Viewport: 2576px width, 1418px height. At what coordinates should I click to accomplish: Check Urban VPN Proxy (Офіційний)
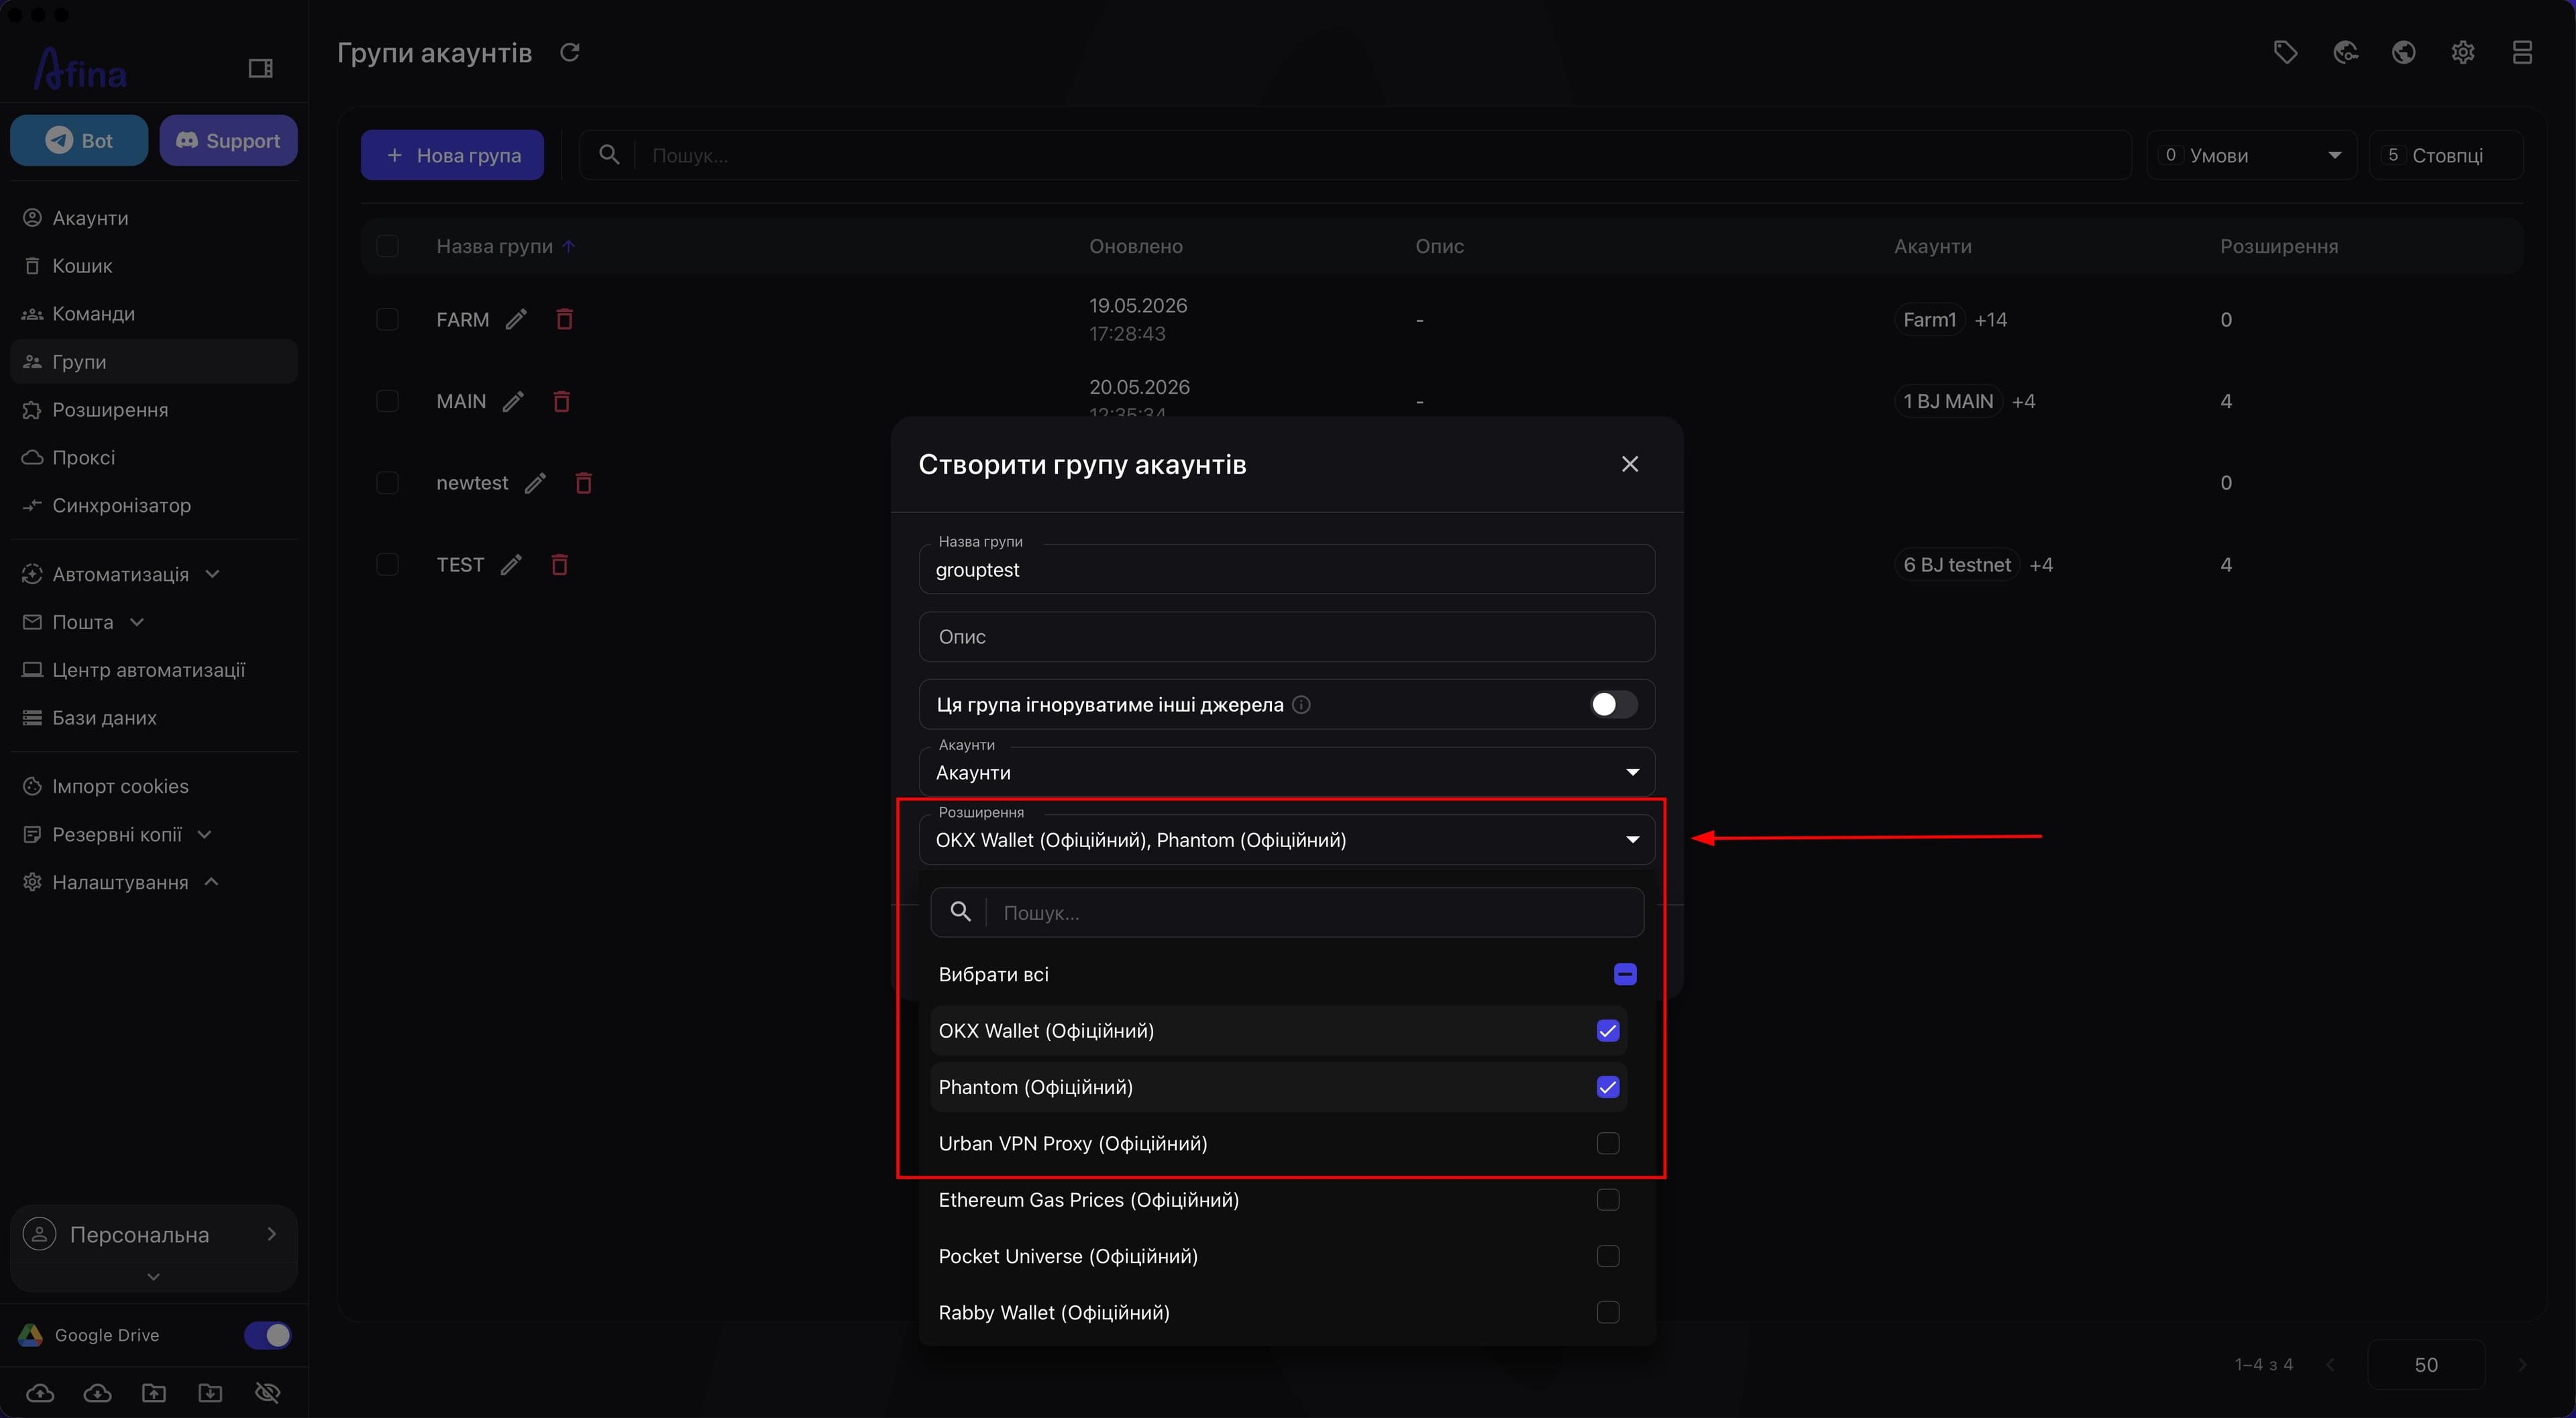point(1608,1143)
